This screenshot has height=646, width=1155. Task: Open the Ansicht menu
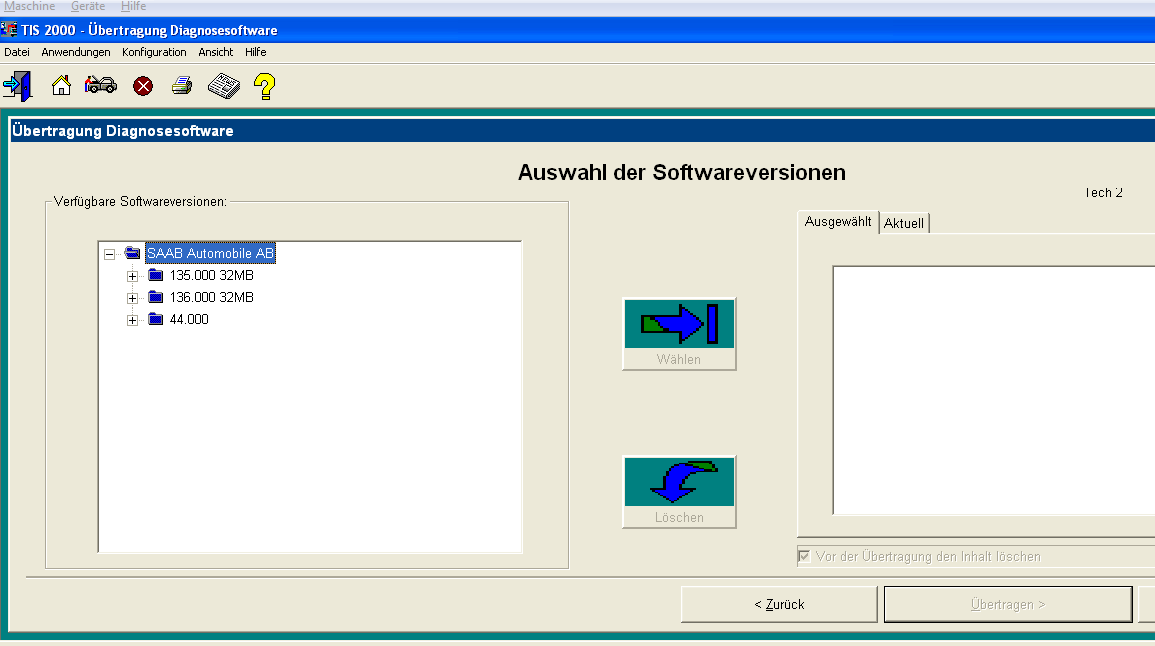(216, 52)
